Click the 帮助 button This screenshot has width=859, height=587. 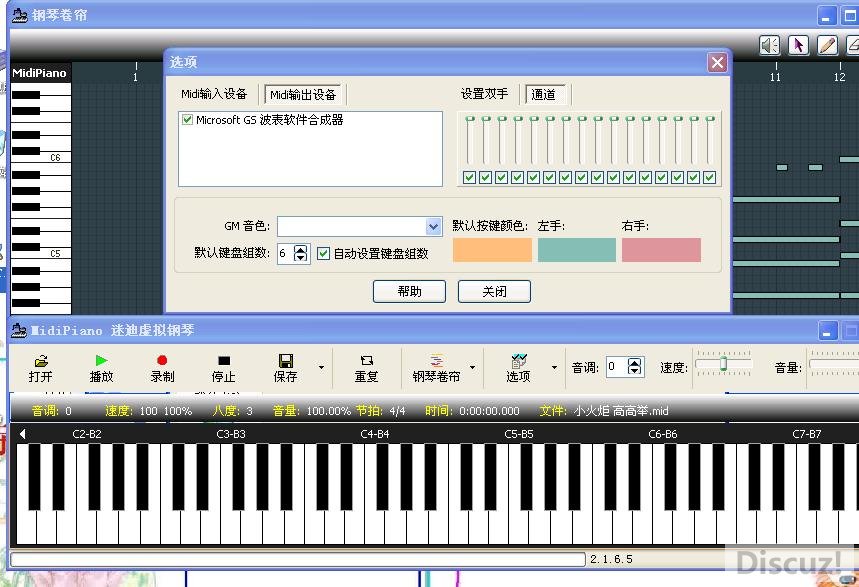coord(409,291)
